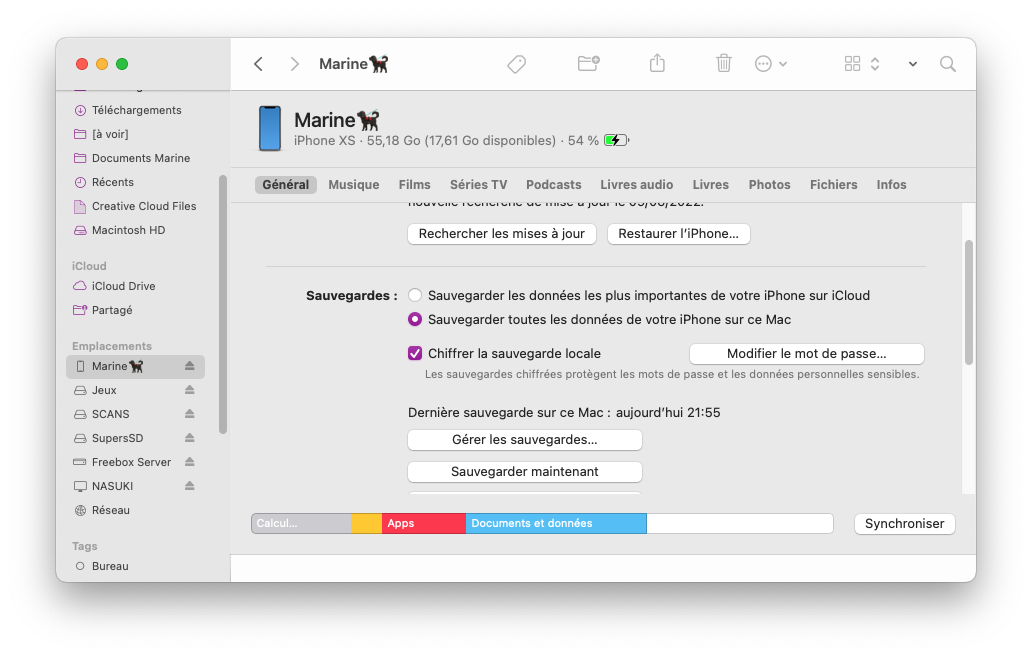Select 'Sauvegarder toutes les données' on this Mac
Screen dimensions: 1032x656
coord(415,319)
